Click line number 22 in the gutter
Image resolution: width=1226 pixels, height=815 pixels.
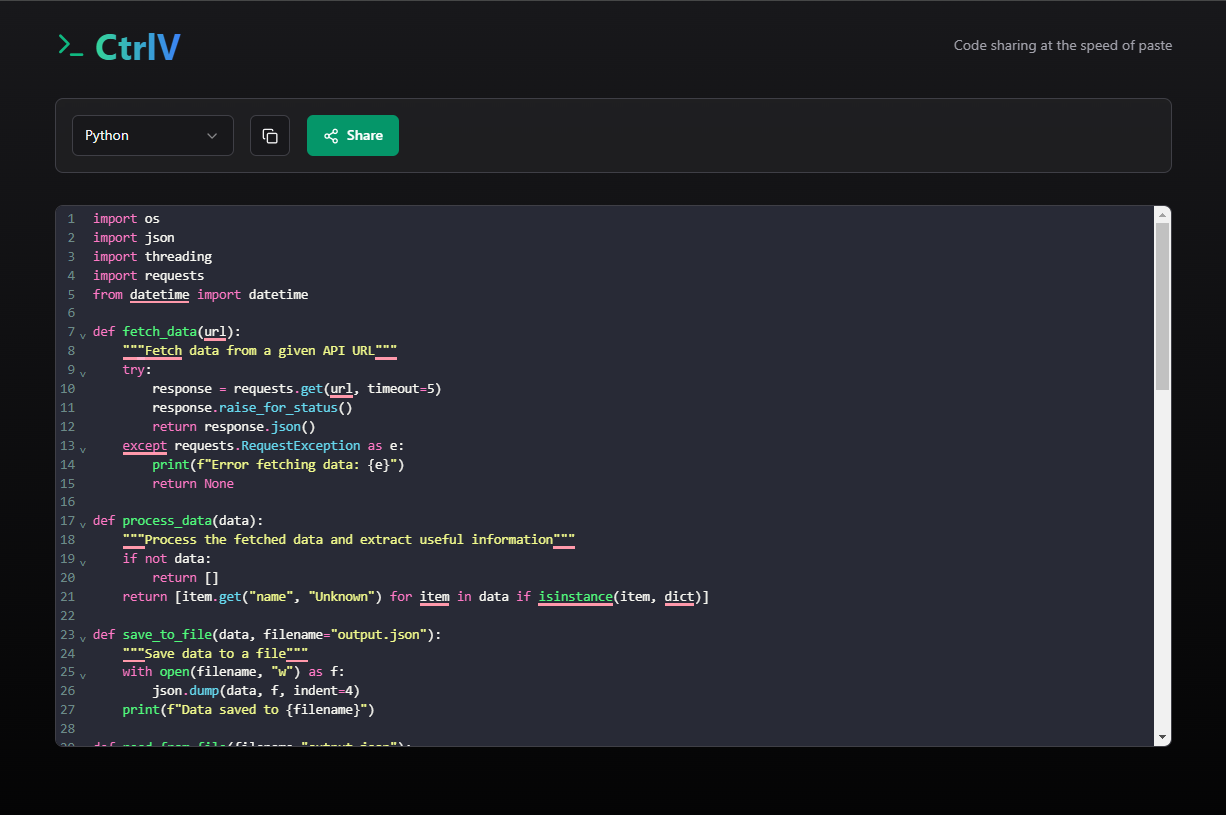point(68,616)
